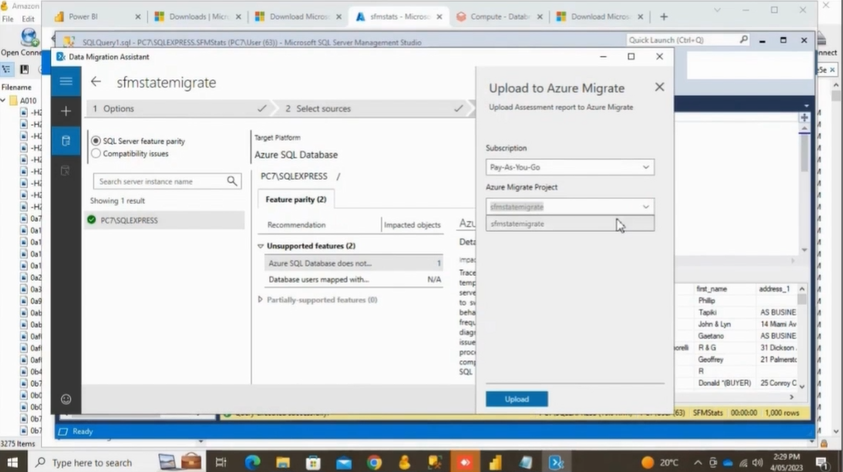Select Database users mapped with... row
843x472 pixels.
354,280
